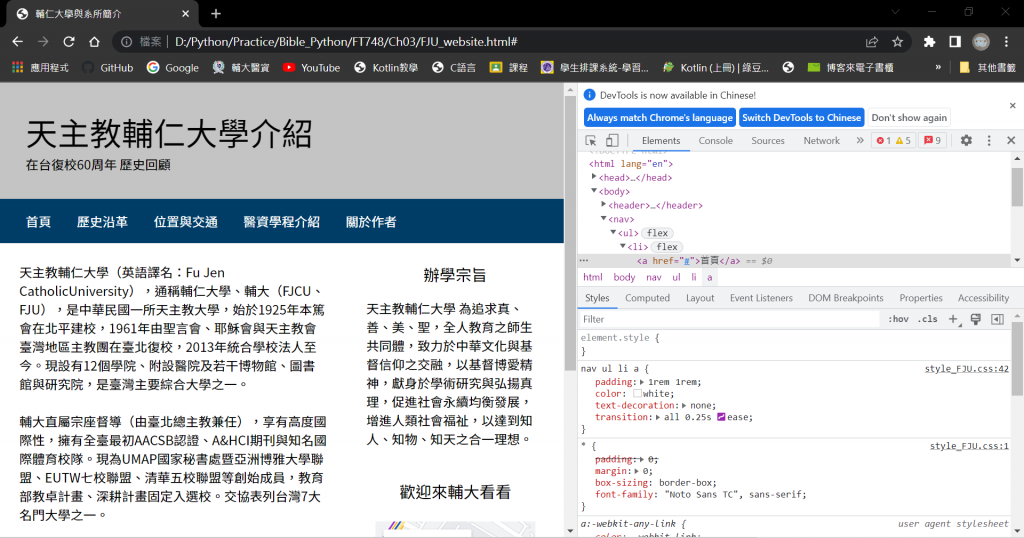The width and height of the screenshot is (1024, 538).
Task: Switch to the Network tab
Action: (822, 140)
